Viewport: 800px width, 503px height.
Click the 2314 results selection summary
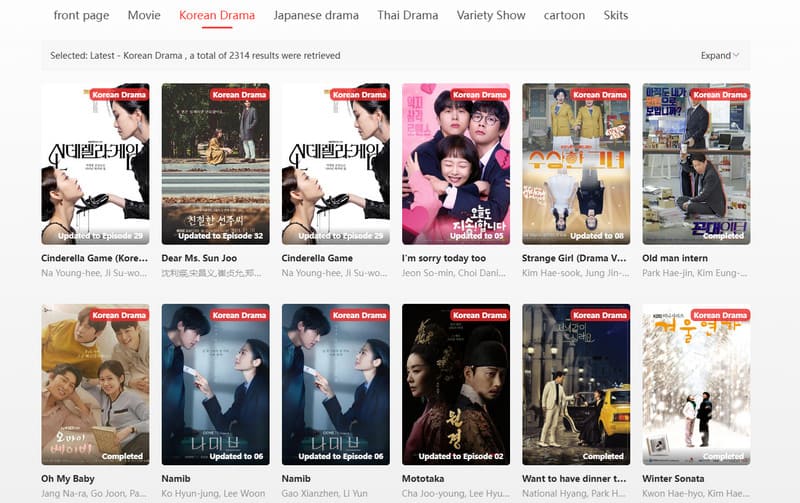coord(195,55)
